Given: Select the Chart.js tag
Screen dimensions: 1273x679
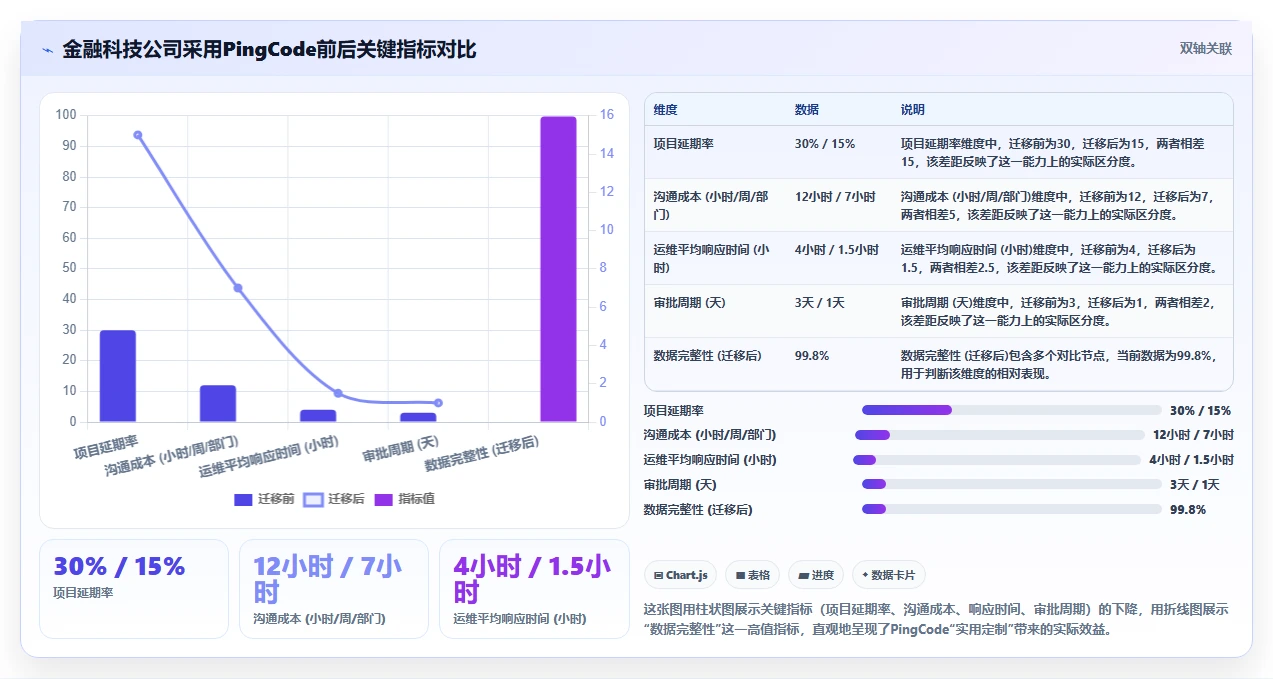Looking at the screenshot, I should (680, 575).
